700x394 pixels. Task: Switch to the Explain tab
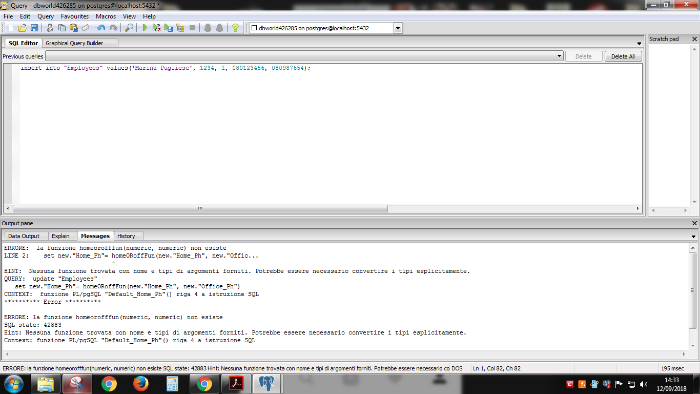[60, 236]
